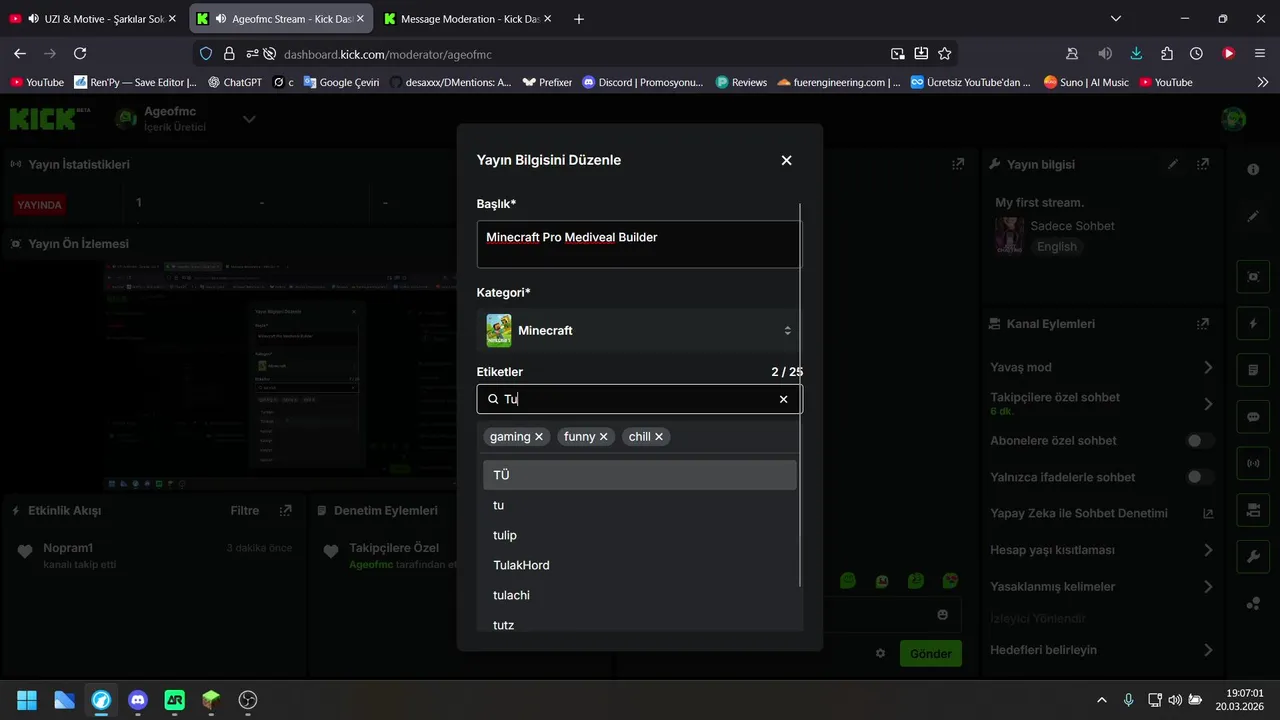Switch to Message Moderation Kick tab
This screenshot has width=1280, height=720.
tap(468, 19)
